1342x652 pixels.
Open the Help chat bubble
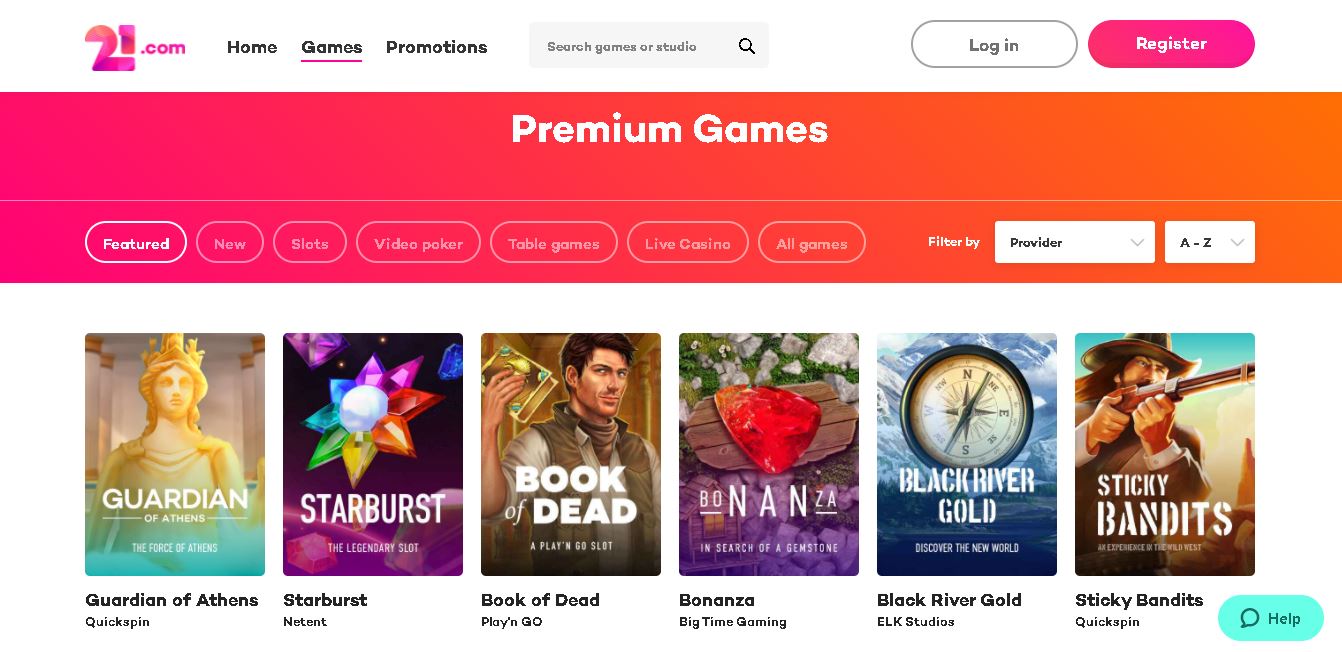1271,618
